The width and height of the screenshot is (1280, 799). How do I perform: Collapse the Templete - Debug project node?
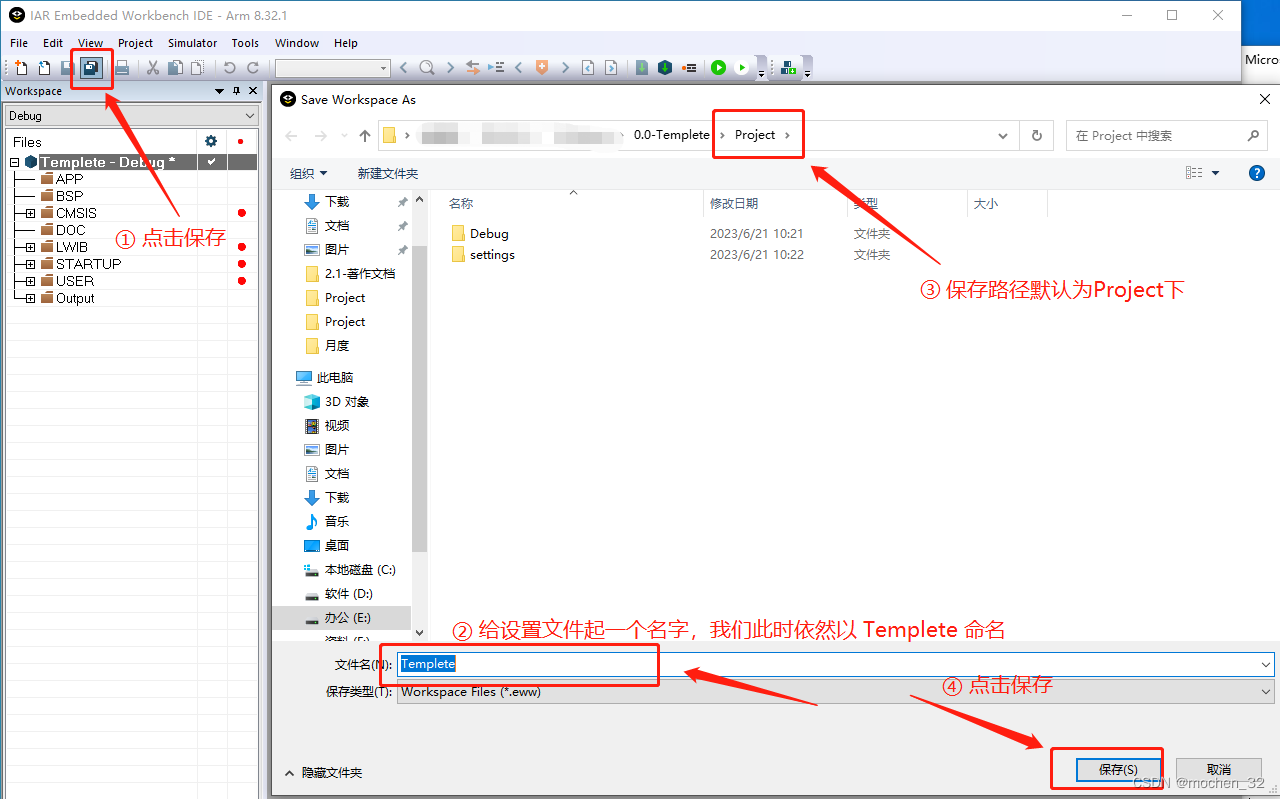(x=15, y=162)
